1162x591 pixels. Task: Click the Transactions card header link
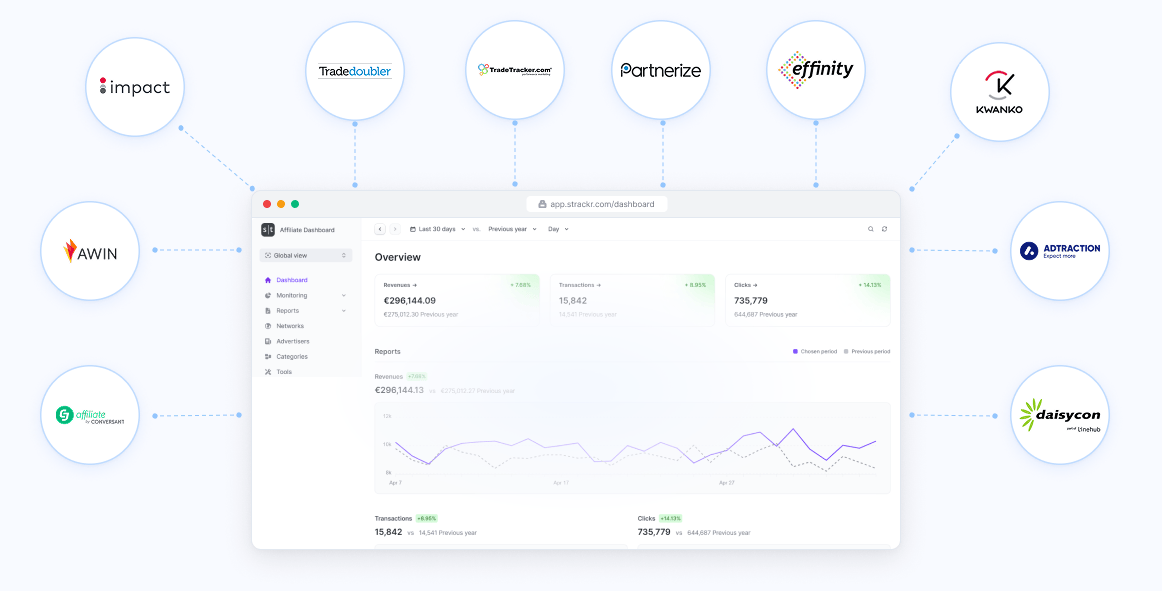[x=580, y=285]
